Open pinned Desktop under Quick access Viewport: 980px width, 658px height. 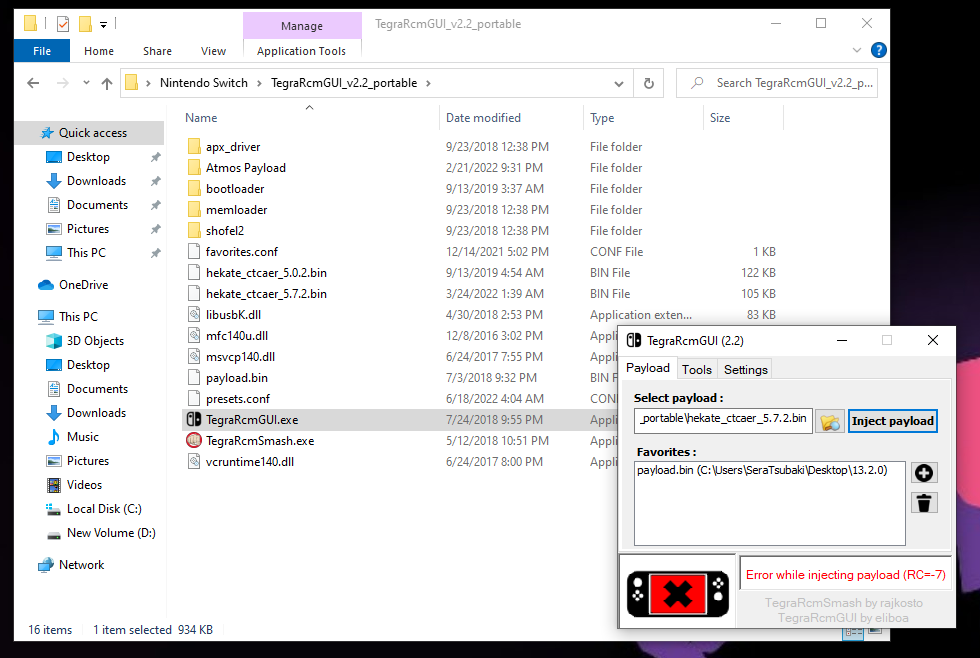[88, 157]
